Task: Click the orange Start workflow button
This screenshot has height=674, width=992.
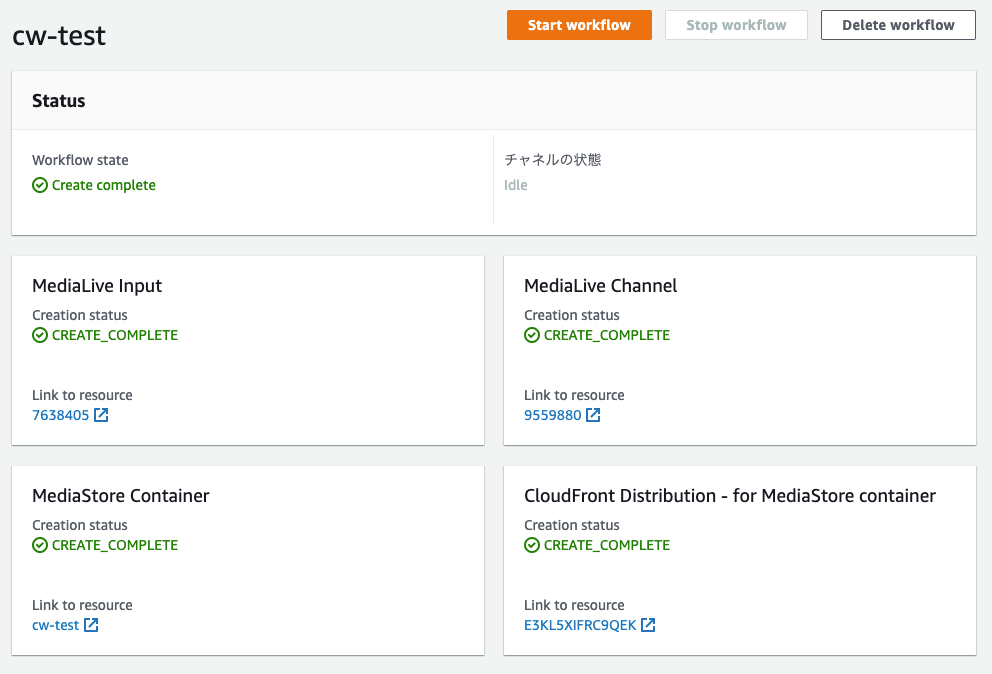Action: tap(579, 25)
